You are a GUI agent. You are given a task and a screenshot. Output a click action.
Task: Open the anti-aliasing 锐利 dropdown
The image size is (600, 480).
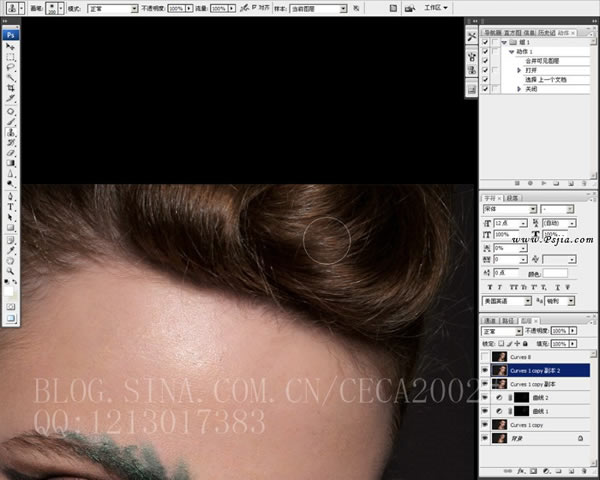tap(560, 301)
